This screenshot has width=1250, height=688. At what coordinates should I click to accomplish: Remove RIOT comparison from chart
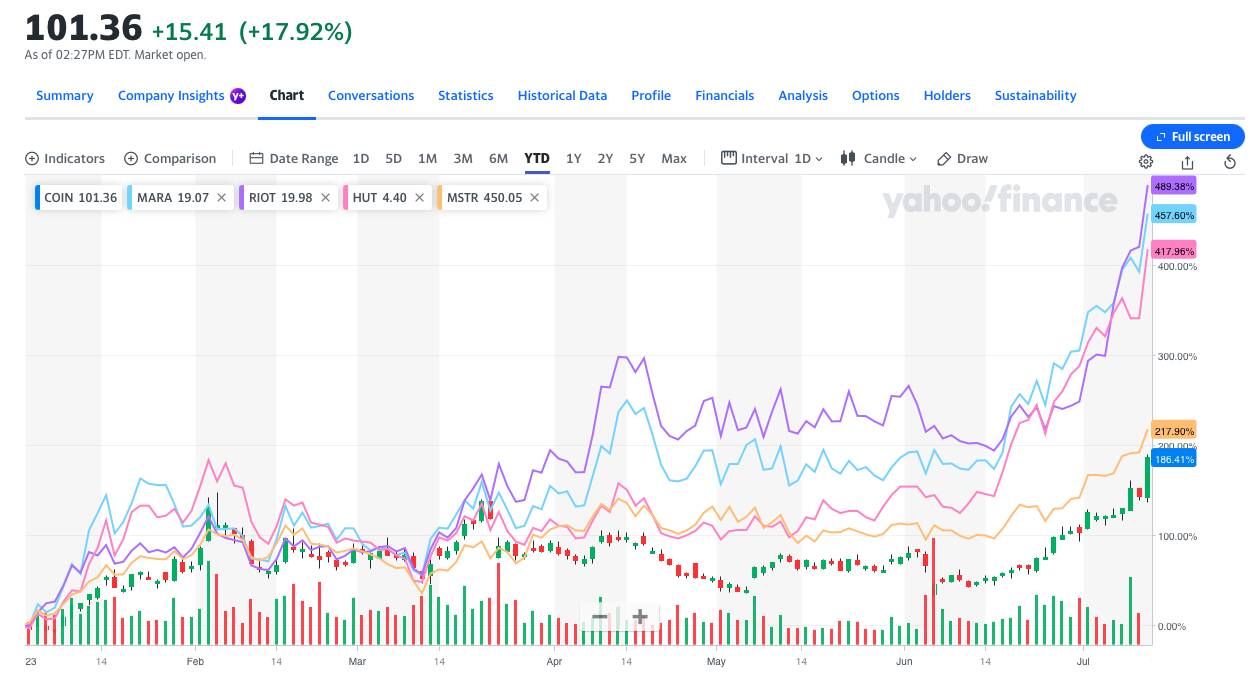tap(325, 198)
